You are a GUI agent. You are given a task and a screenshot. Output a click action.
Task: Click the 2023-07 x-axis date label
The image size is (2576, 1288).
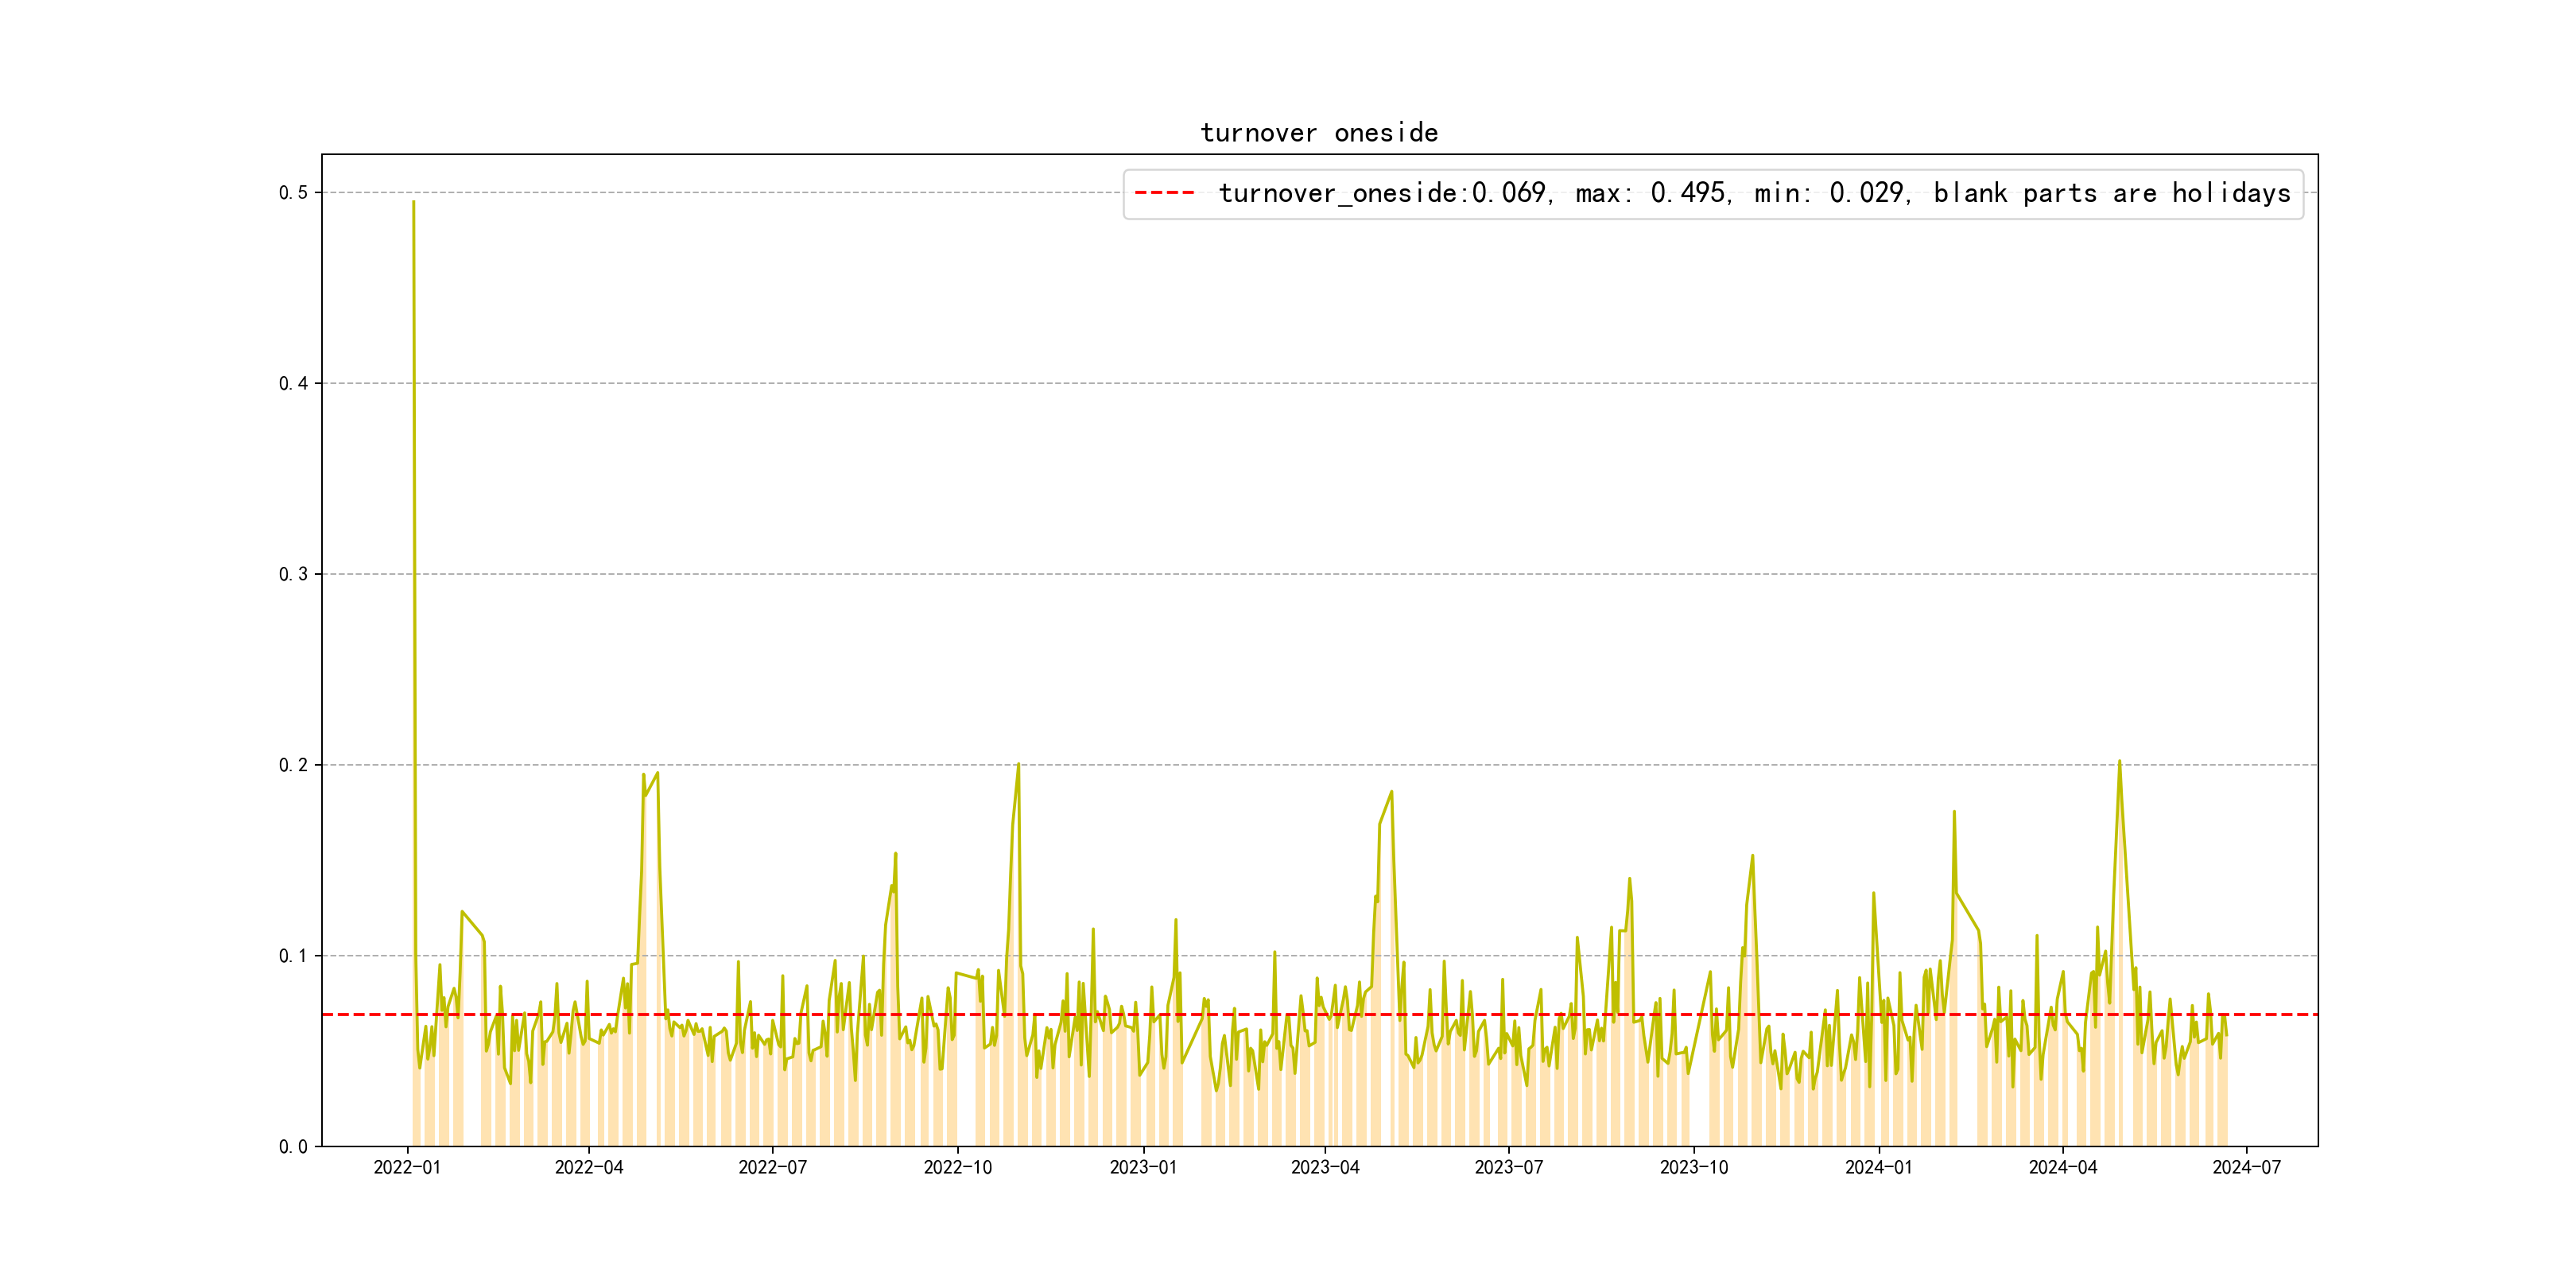(1509, 1168)
